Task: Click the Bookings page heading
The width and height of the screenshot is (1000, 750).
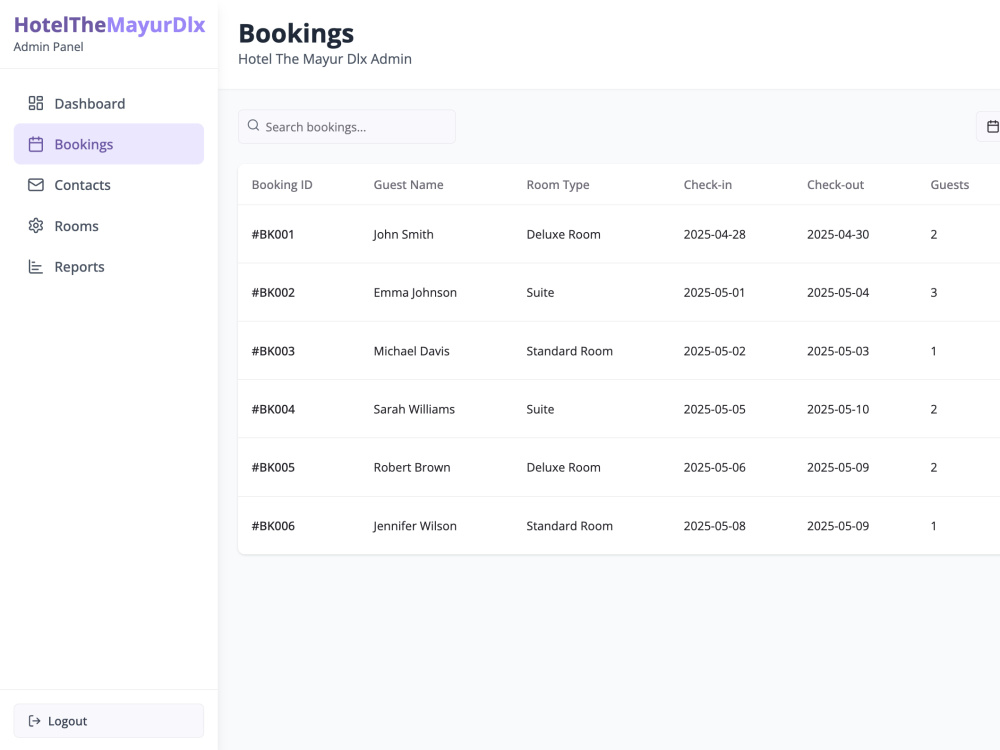Action: [x=296, y=34]
